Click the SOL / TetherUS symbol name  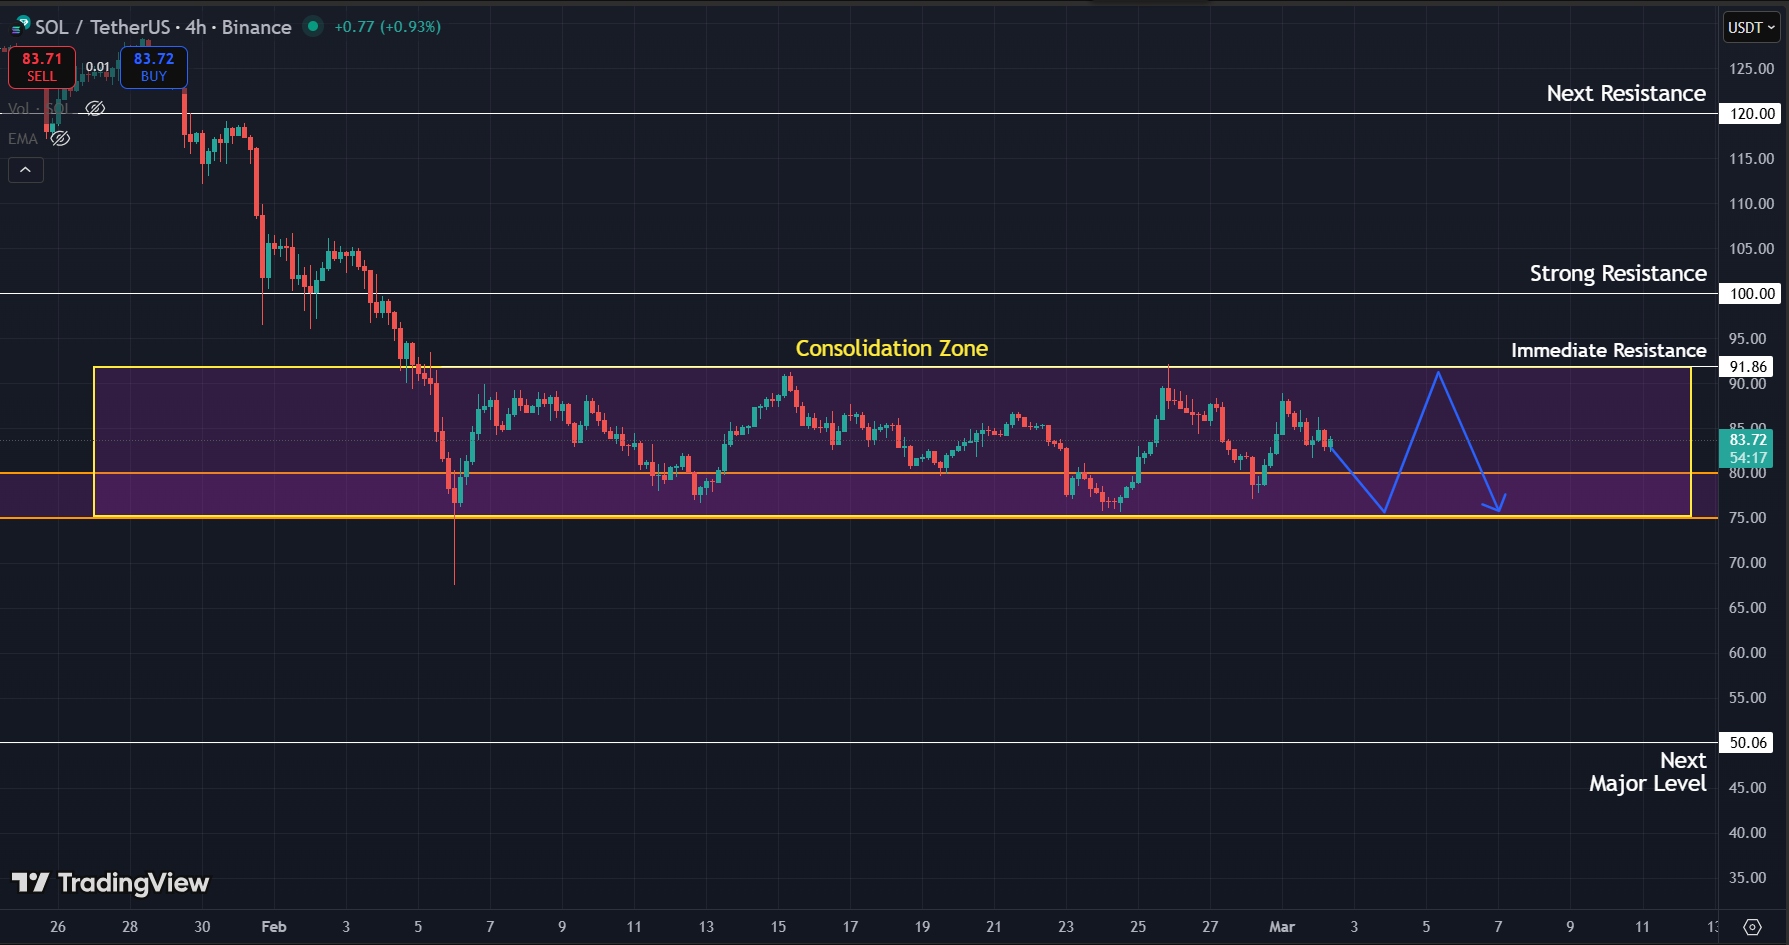coord(103,27)
